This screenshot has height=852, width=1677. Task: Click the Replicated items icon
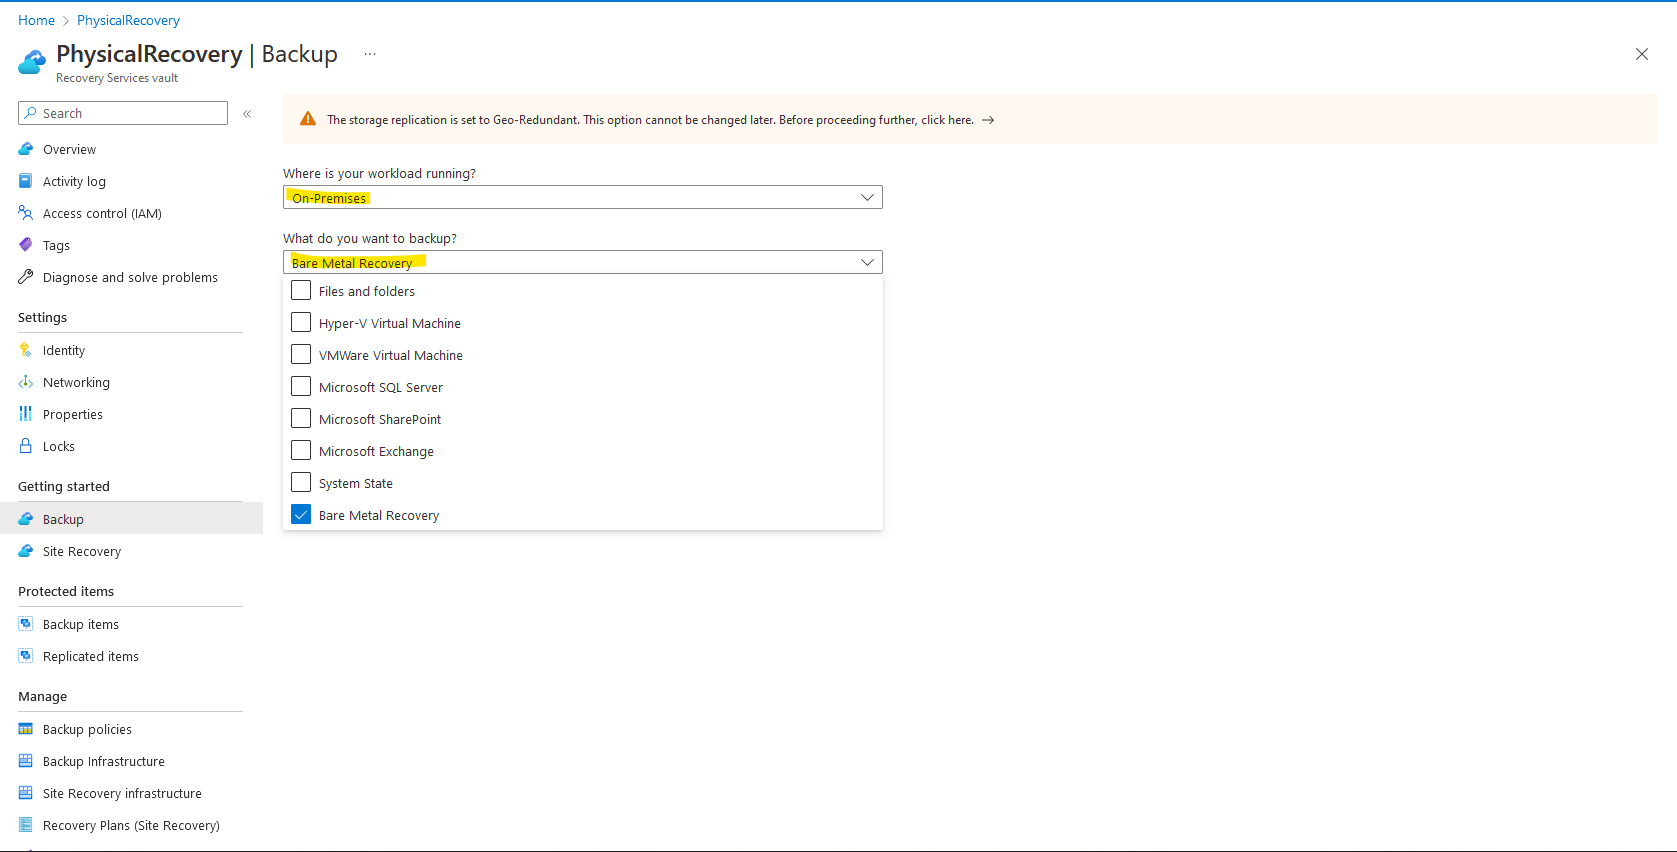(26, 656)
